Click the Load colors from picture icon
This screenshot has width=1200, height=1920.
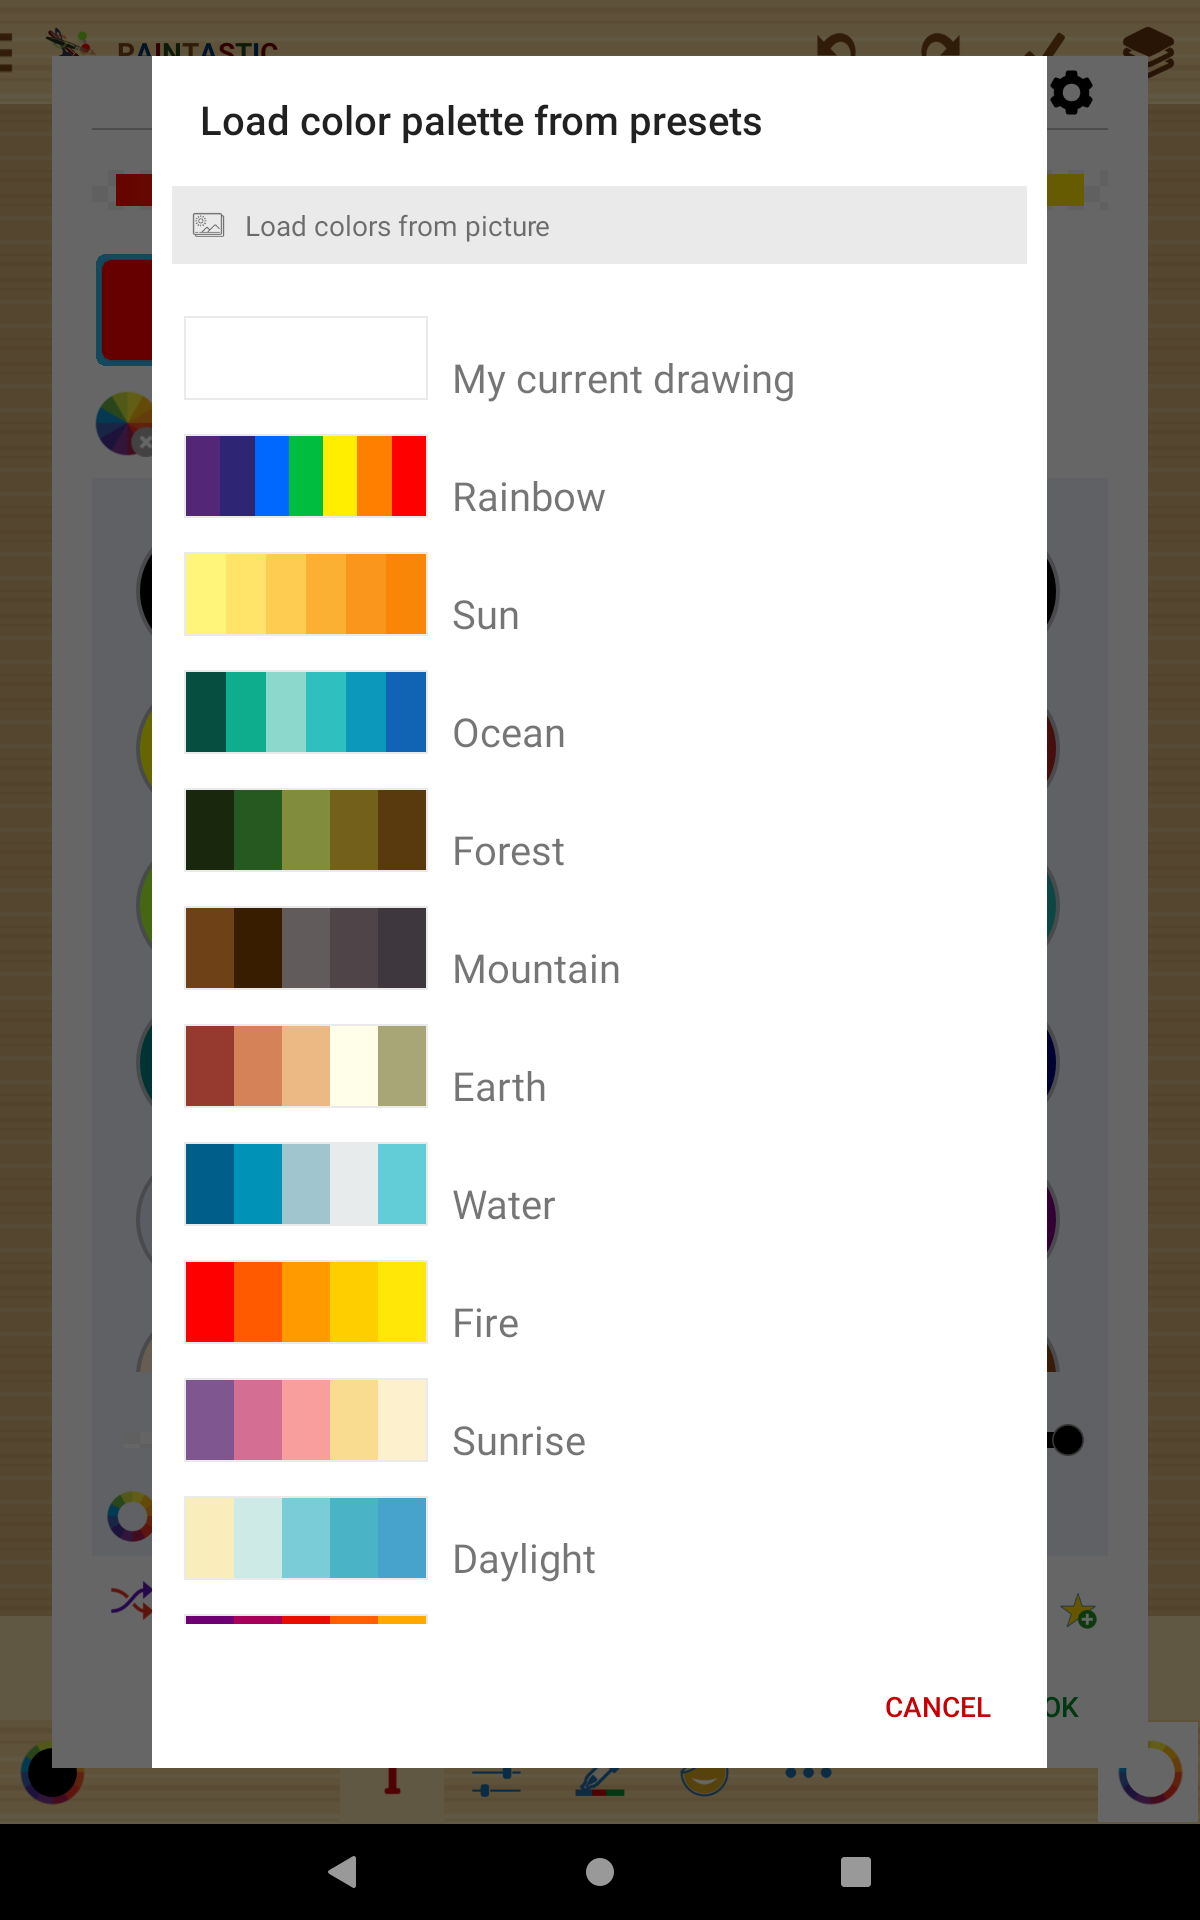(x=208, y=225)
